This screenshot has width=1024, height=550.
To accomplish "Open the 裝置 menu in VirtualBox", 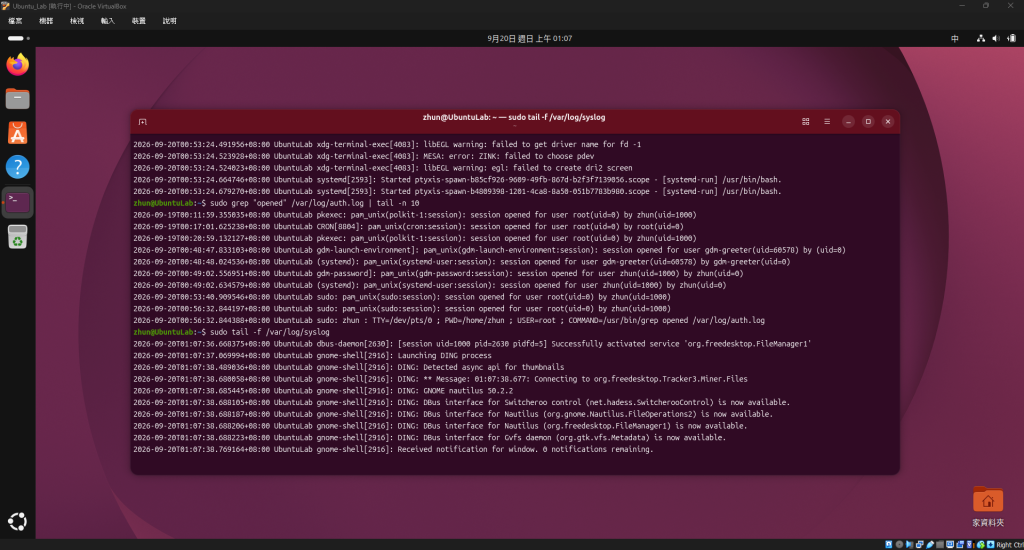I will point(138,21).
